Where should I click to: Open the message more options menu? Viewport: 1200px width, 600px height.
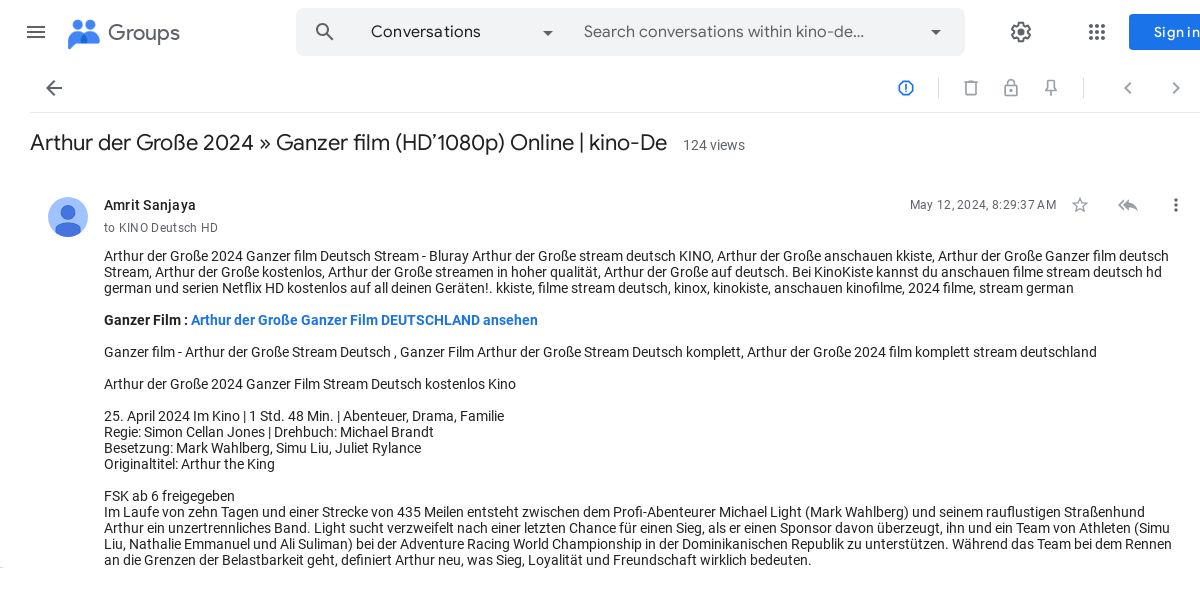tap(1176, 205)
